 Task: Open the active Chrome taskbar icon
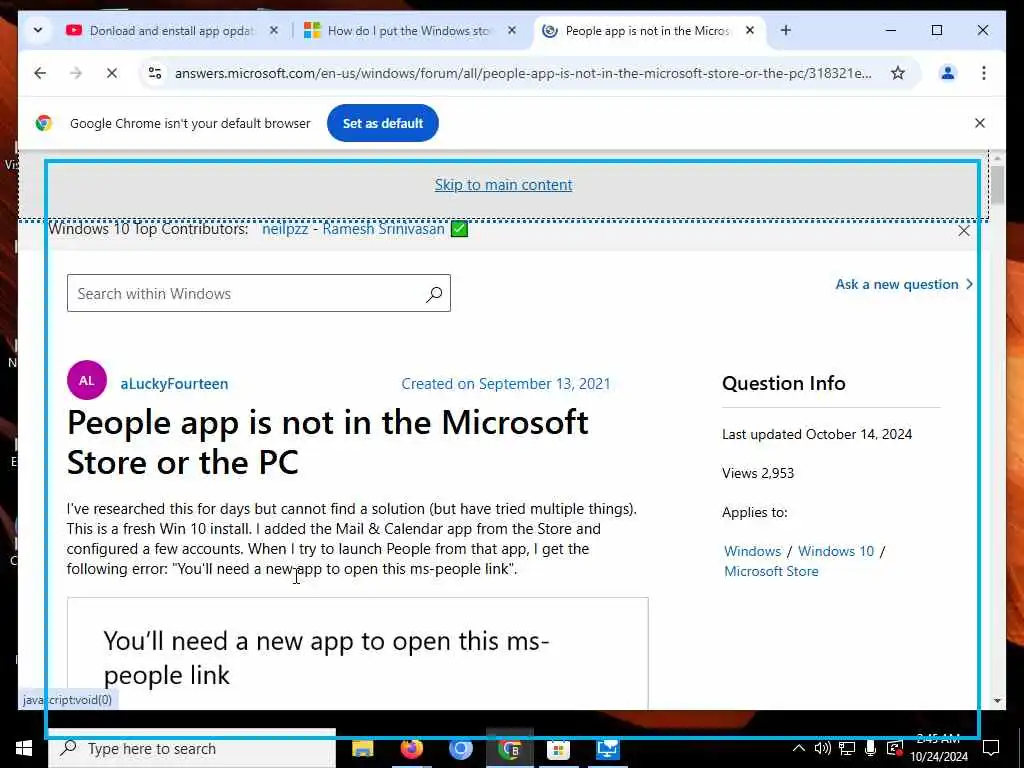(509, 748)
